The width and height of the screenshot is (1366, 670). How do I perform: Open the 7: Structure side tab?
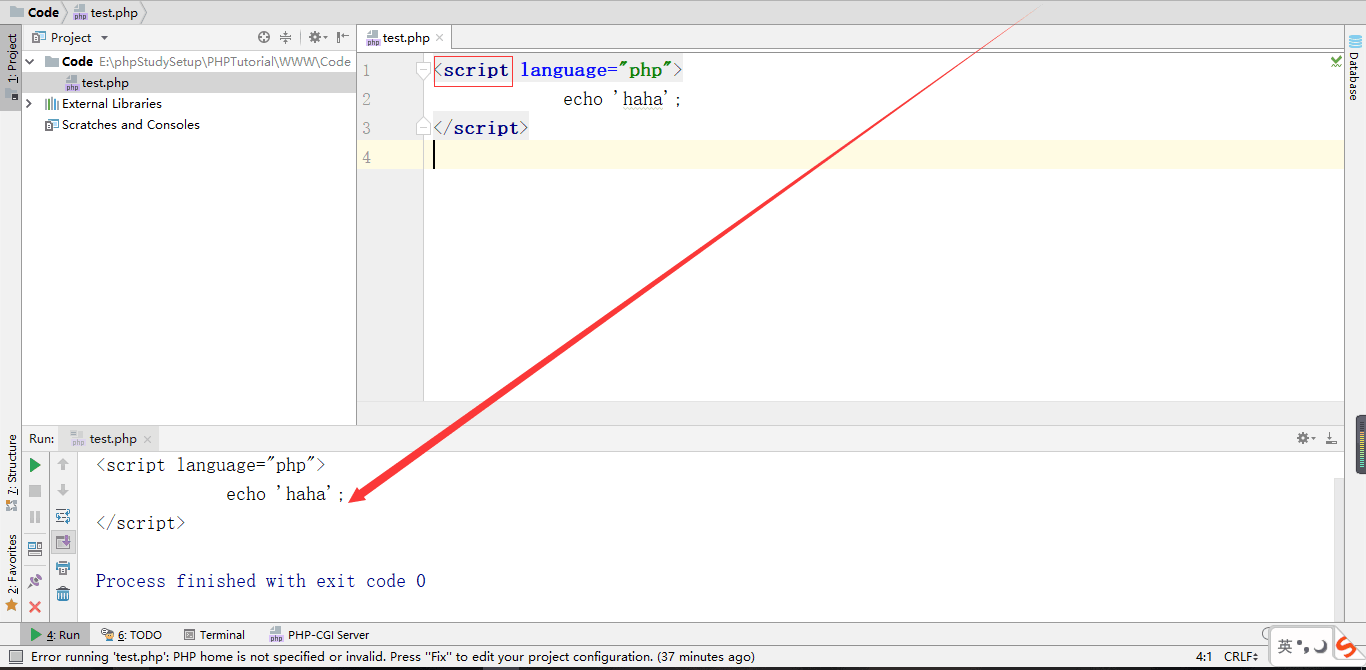12,472
